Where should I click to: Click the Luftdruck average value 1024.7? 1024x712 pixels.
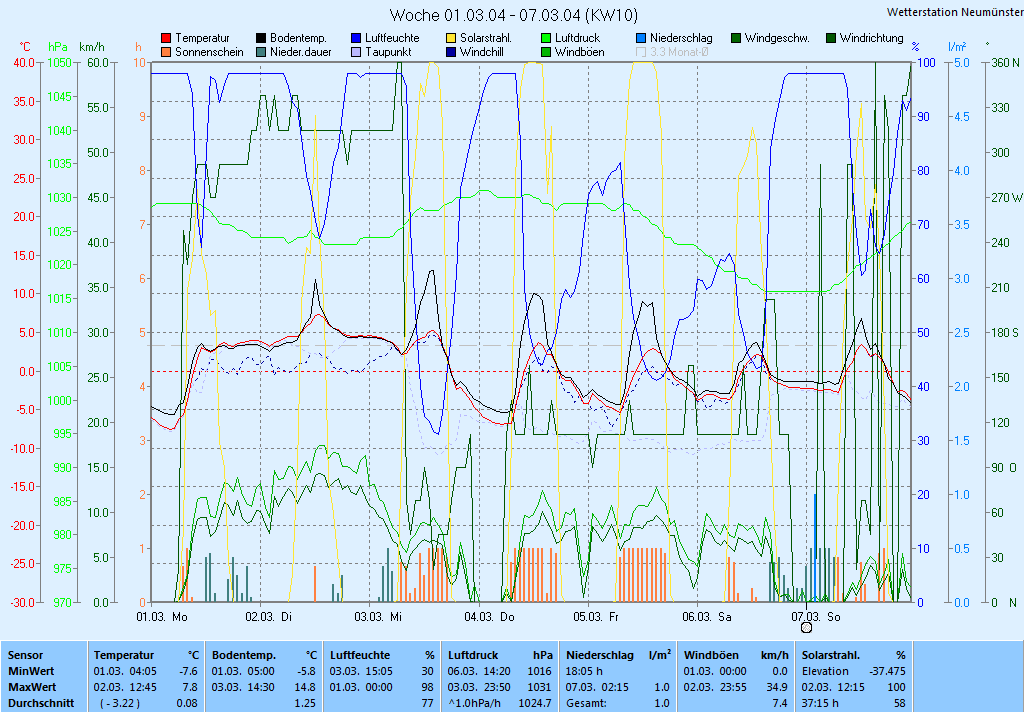pos(538,704)
